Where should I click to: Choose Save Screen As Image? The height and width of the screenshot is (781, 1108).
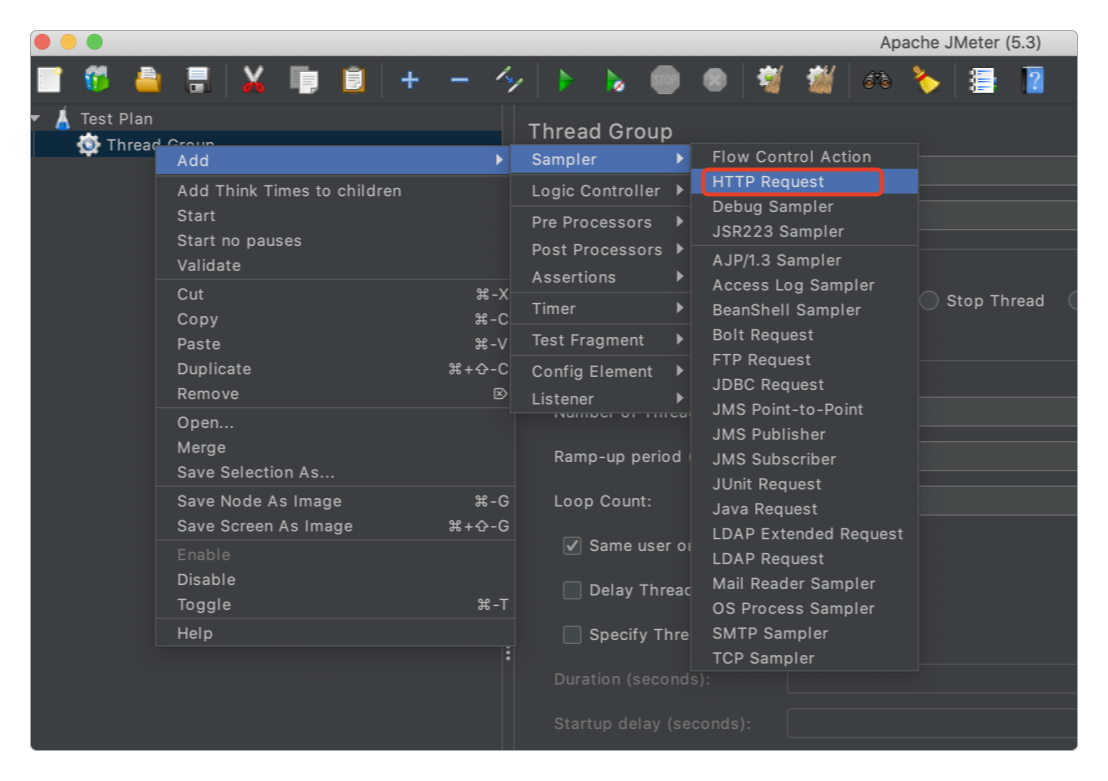334,526
